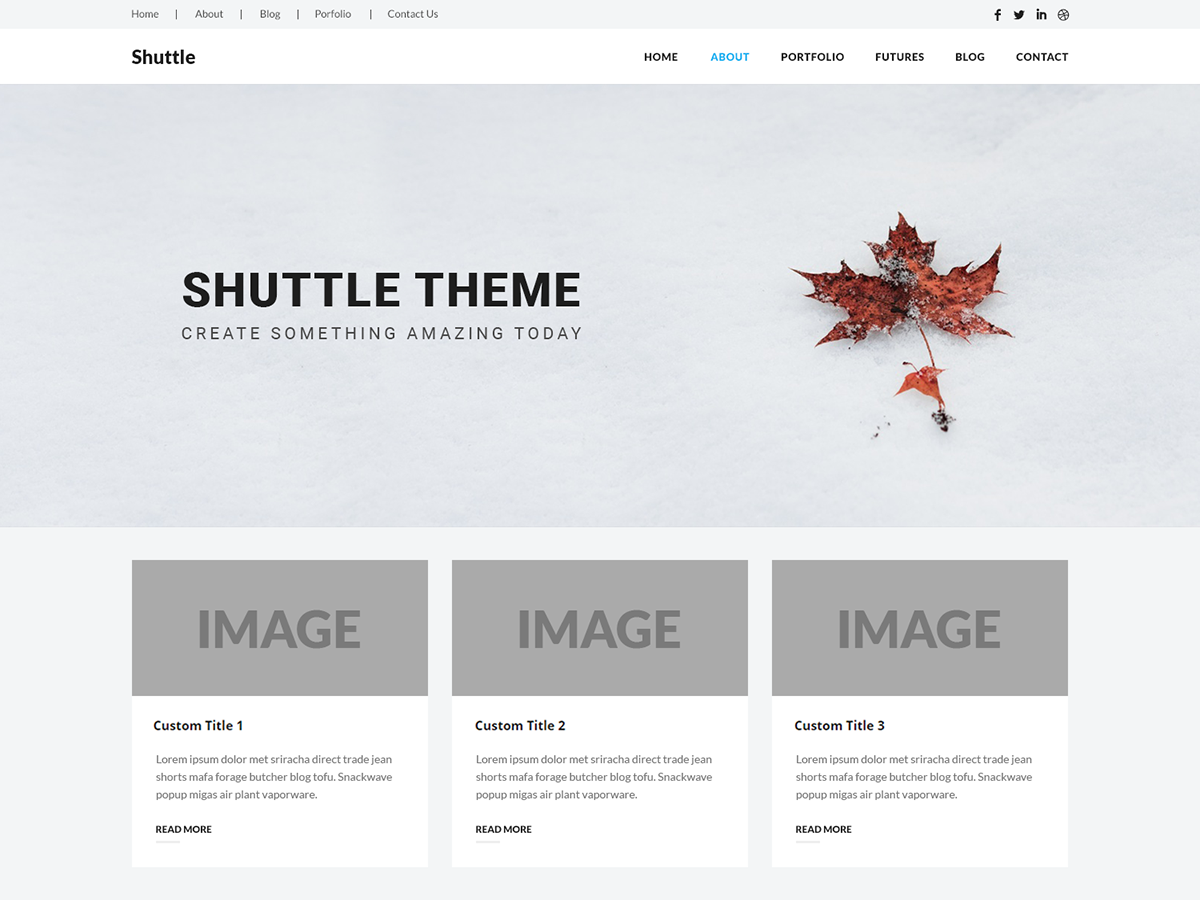
Task: Visit the LinkedIn profile icon
Action: [x=1040, y=14]
